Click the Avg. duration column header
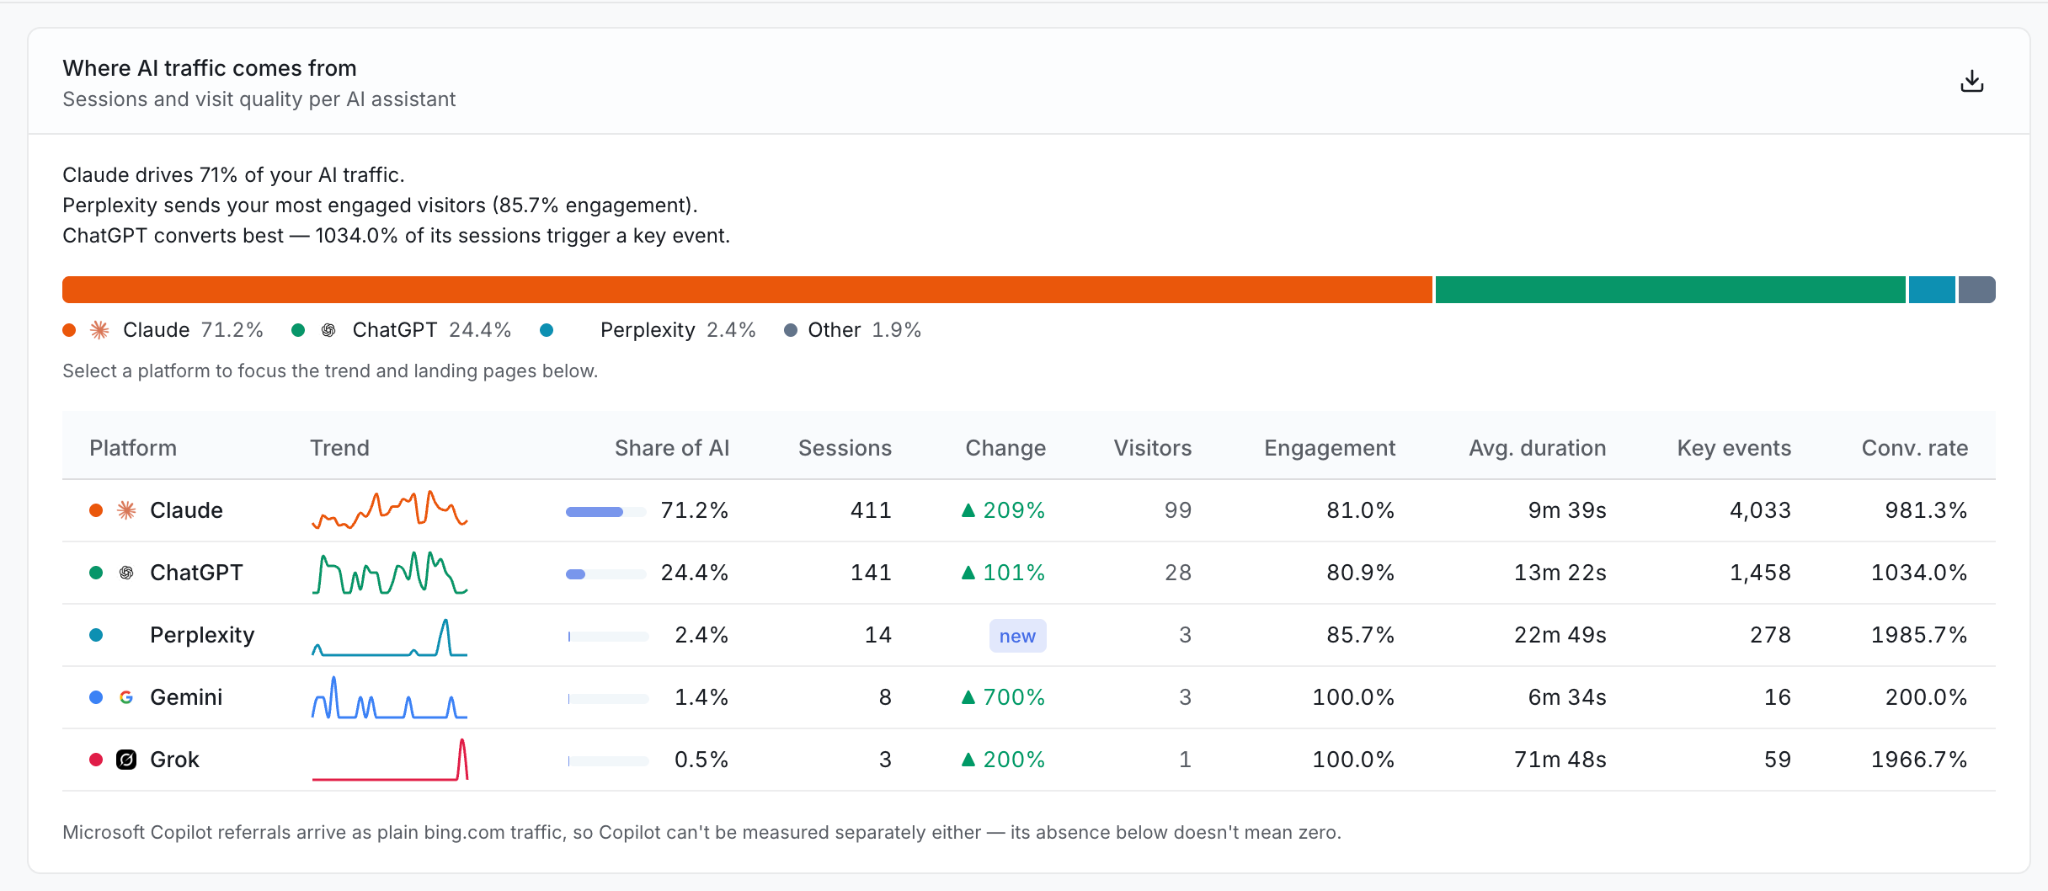The width and height of the screenshot is (2048, 891). 1537,448
